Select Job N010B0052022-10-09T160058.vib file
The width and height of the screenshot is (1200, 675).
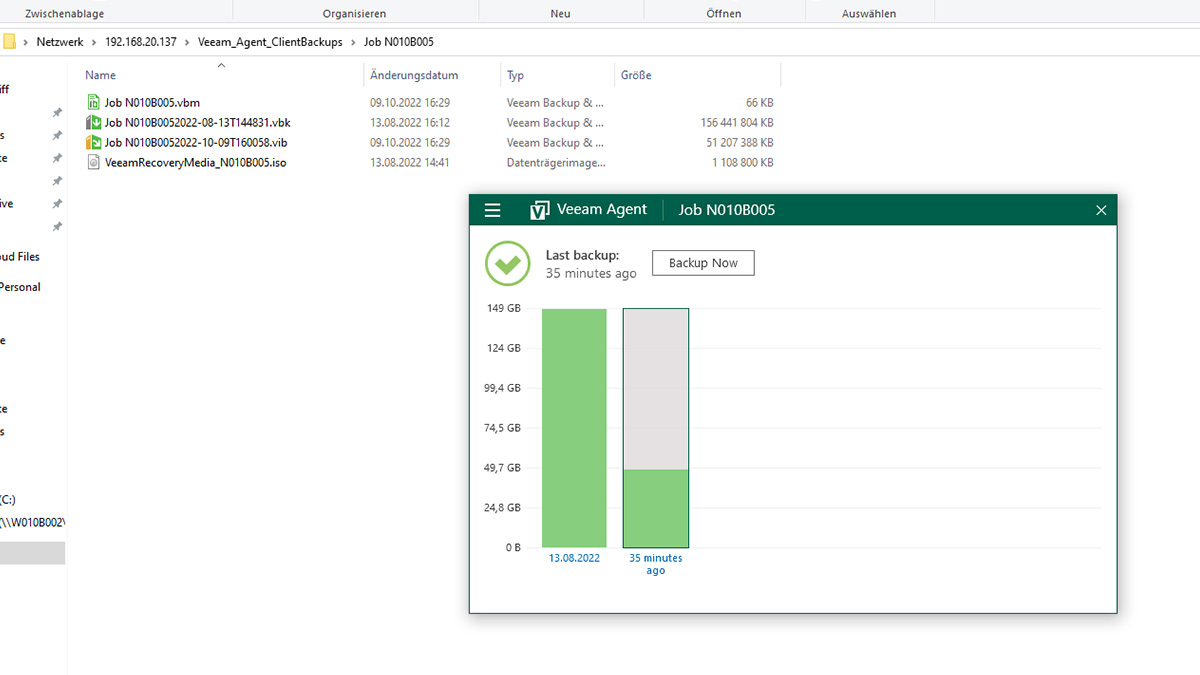pyautogui.click(x=196, y=143)
